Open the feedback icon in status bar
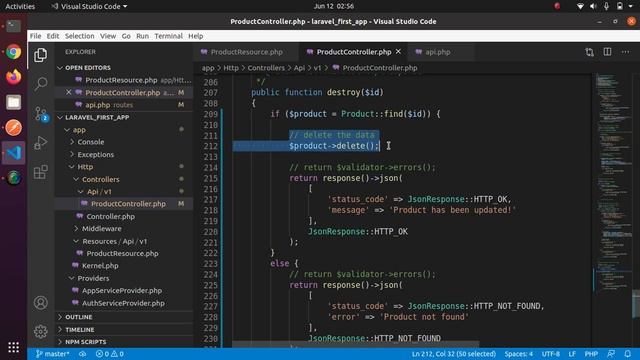The height and width of the screenshot is (360, 640). (611, 354)
